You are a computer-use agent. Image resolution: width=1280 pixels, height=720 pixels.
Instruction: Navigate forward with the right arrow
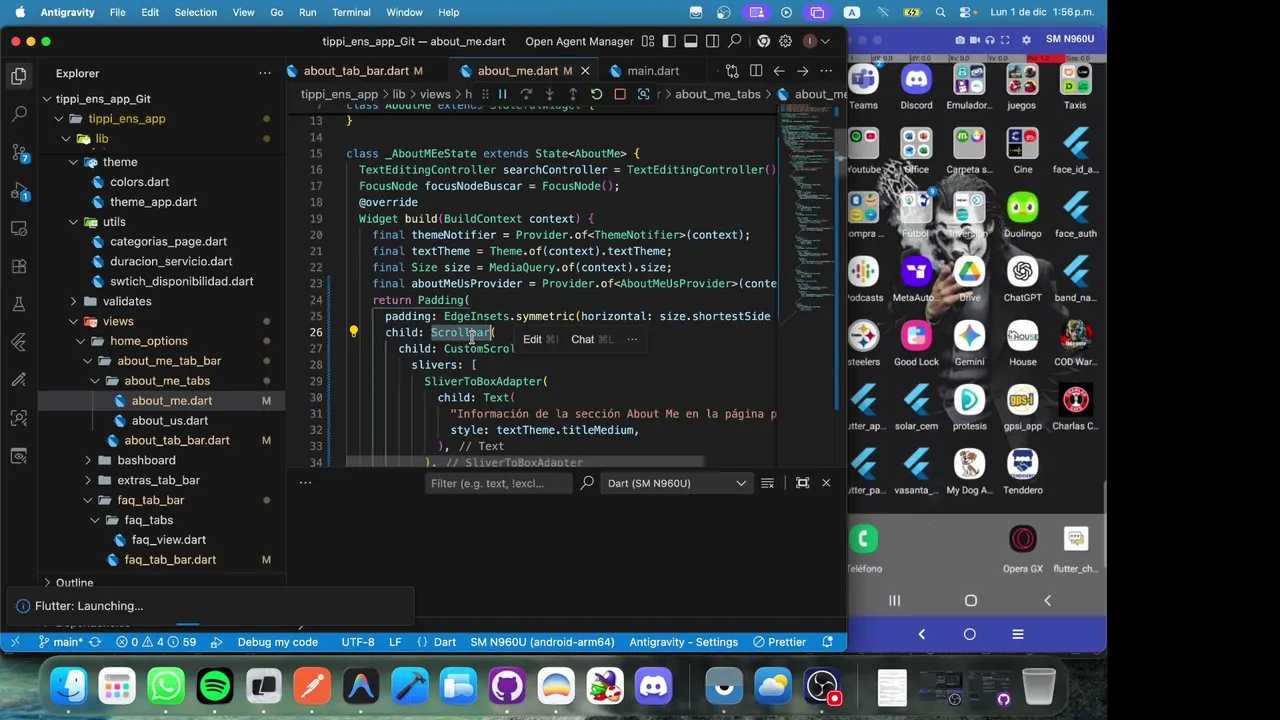pyautogui.click(x=802, y=71)
